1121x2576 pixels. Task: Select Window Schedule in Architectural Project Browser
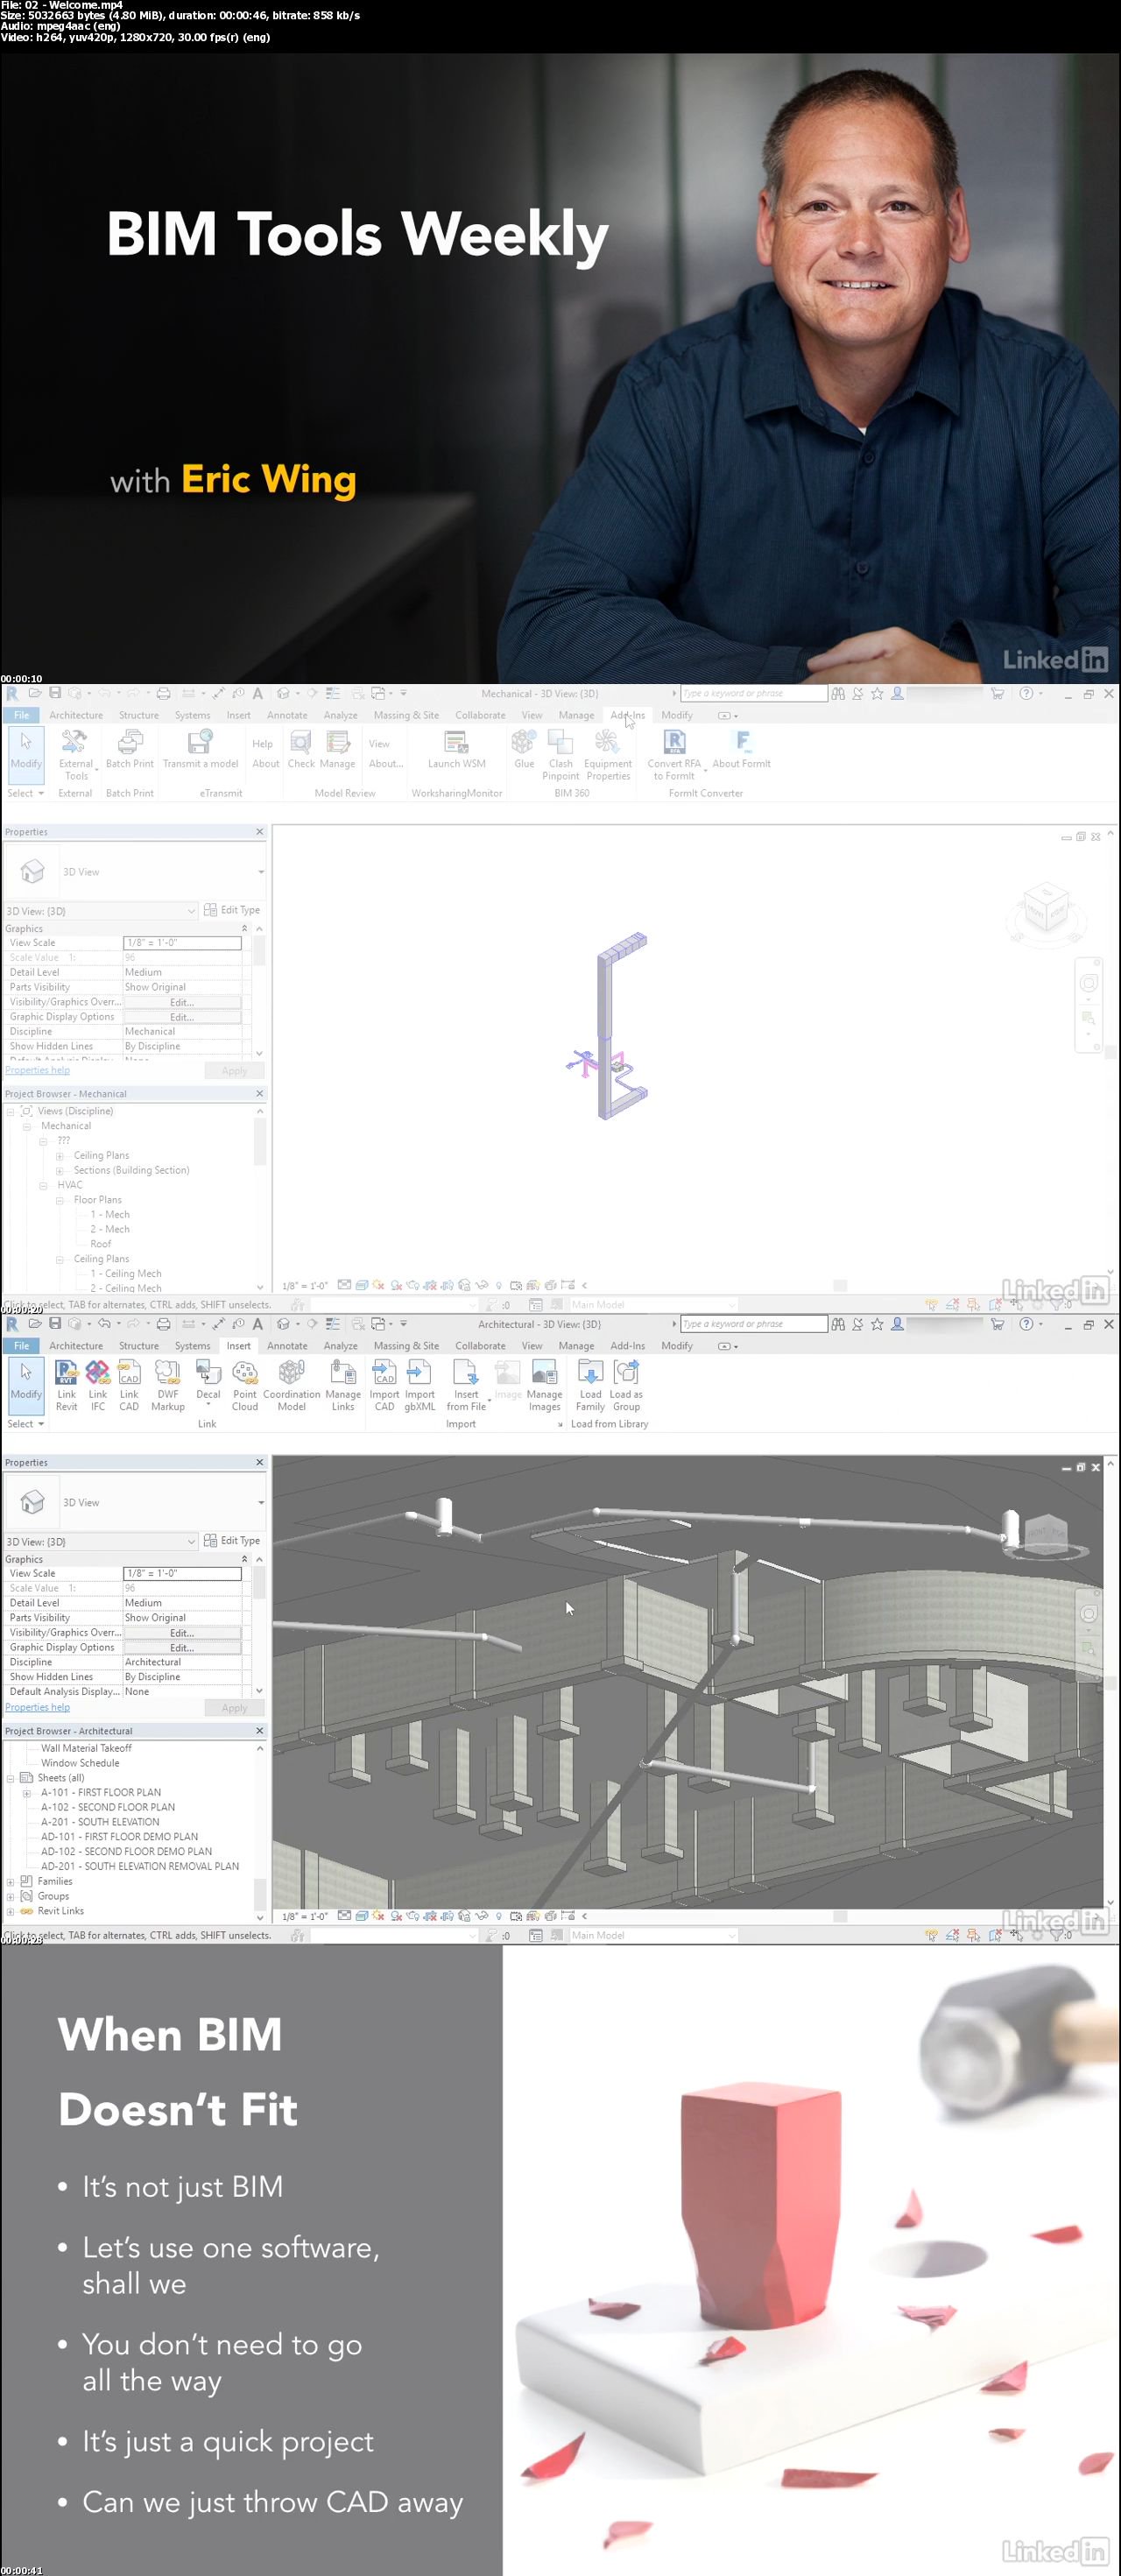pos(80,1764)
